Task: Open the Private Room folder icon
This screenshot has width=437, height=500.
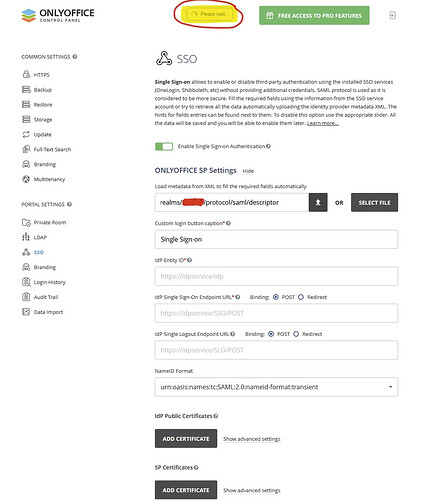Action: (26, 222)
